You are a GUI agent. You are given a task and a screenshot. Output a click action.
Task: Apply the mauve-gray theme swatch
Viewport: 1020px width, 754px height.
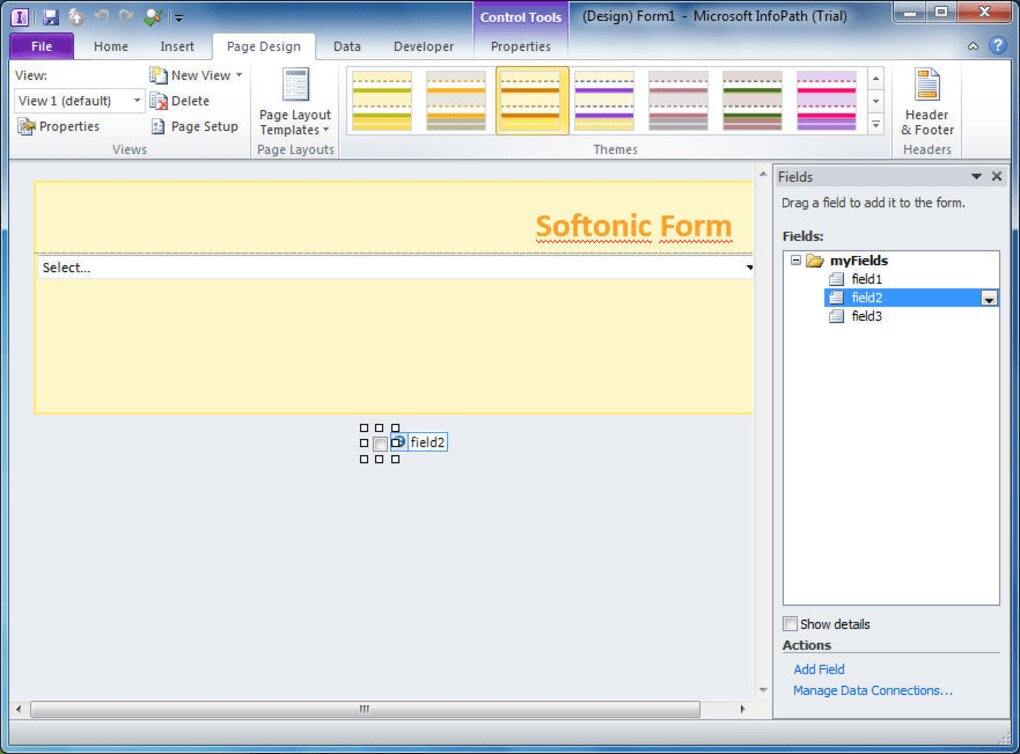point(678,100)
